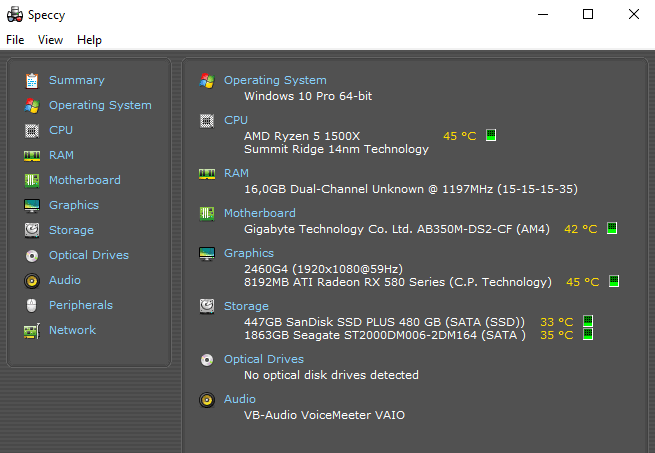Open the File menu
This screenshot has height=453, width=655.
(15, 40)
